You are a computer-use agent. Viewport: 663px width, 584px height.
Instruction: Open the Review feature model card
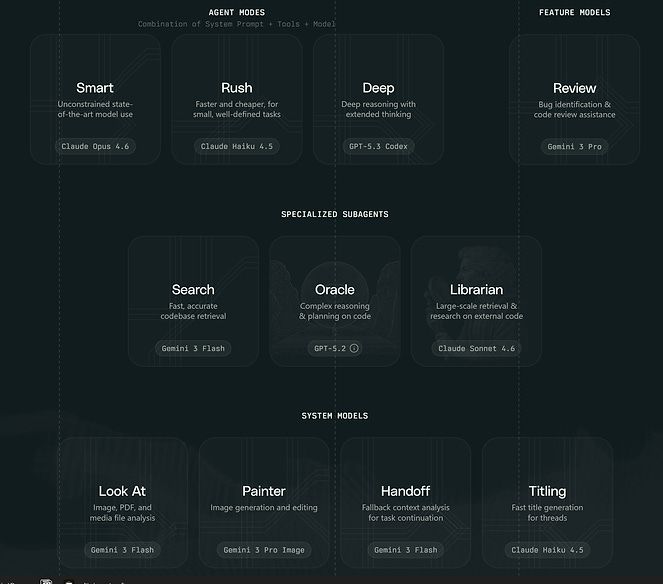tap(575, 100)
